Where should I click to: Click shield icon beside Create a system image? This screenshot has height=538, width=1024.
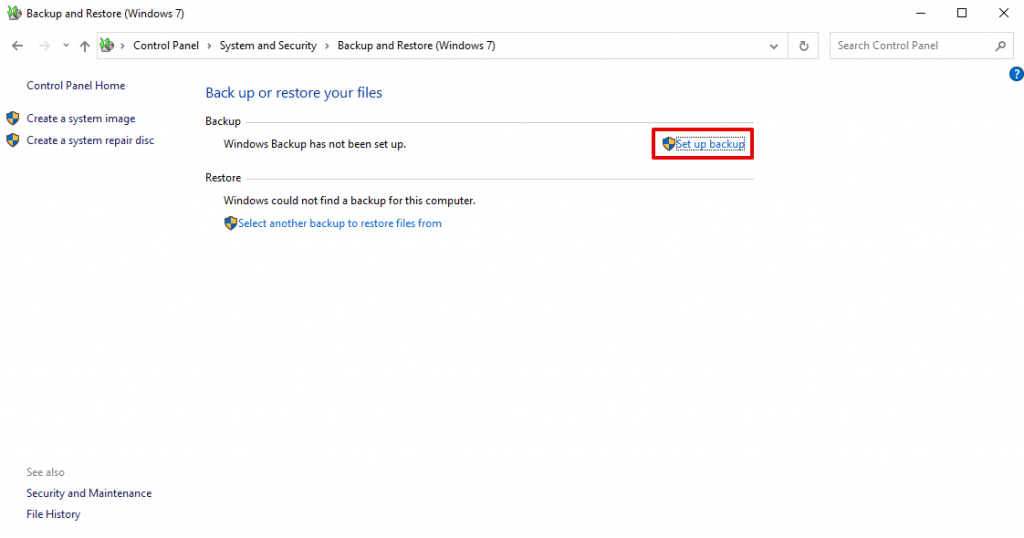(12, 118)
